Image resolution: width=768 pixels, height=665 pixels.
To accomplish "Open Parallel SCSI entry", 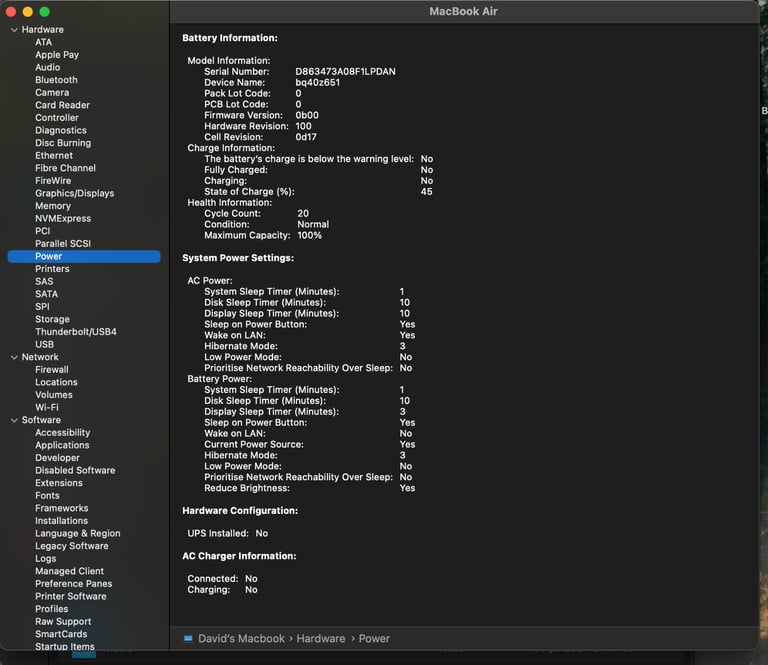I will 63,244.
